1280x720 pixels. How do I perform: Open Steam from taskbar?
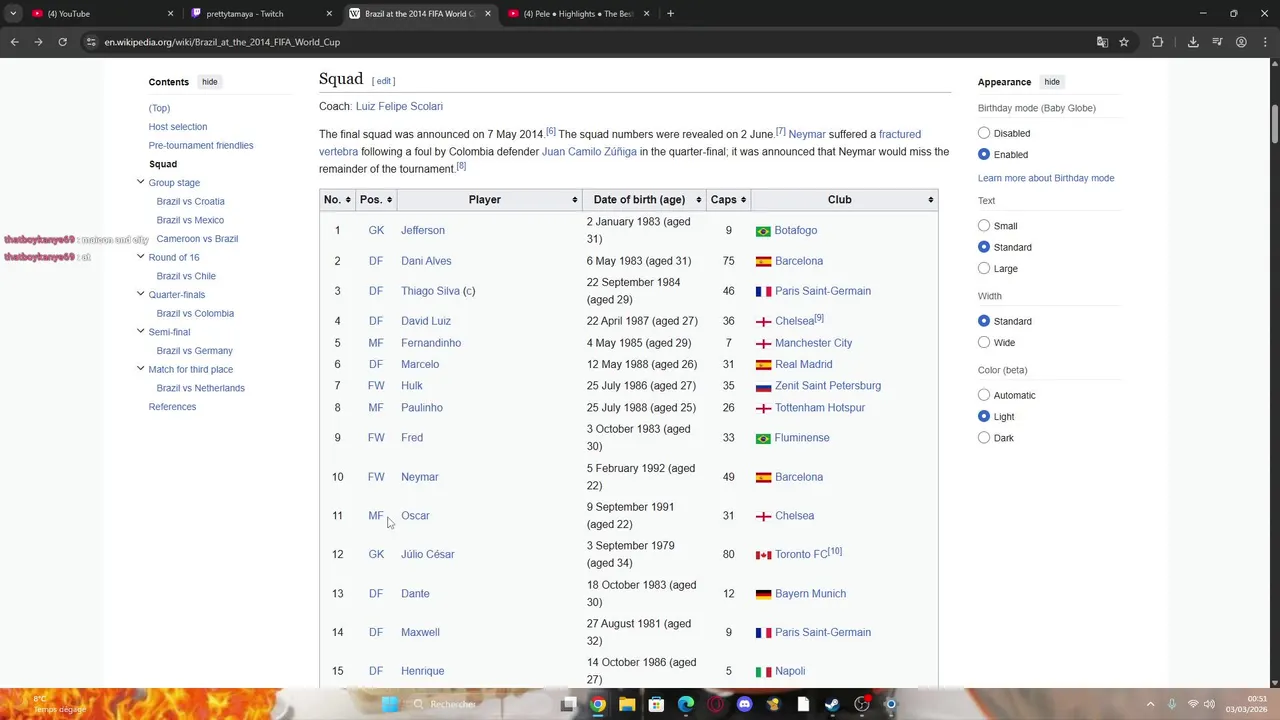point(832,704)
